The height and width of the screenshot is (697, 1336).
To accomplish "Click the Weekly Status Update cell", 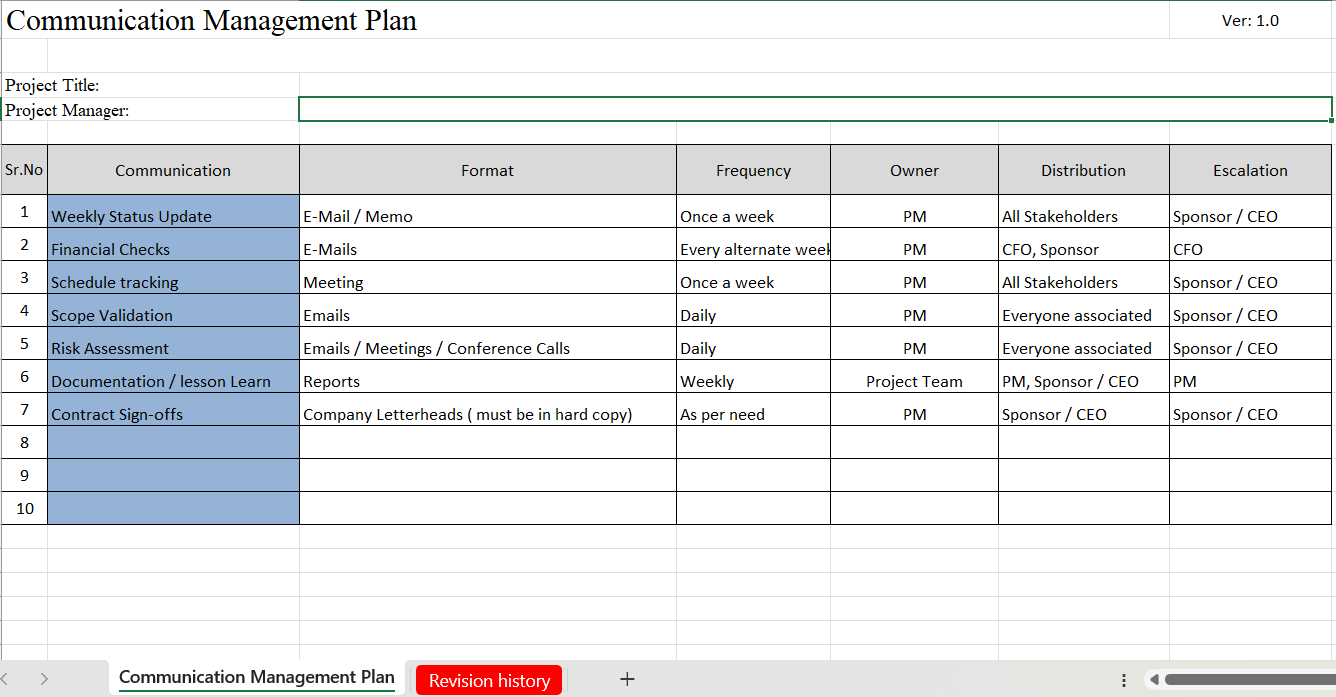I will 173,216.
